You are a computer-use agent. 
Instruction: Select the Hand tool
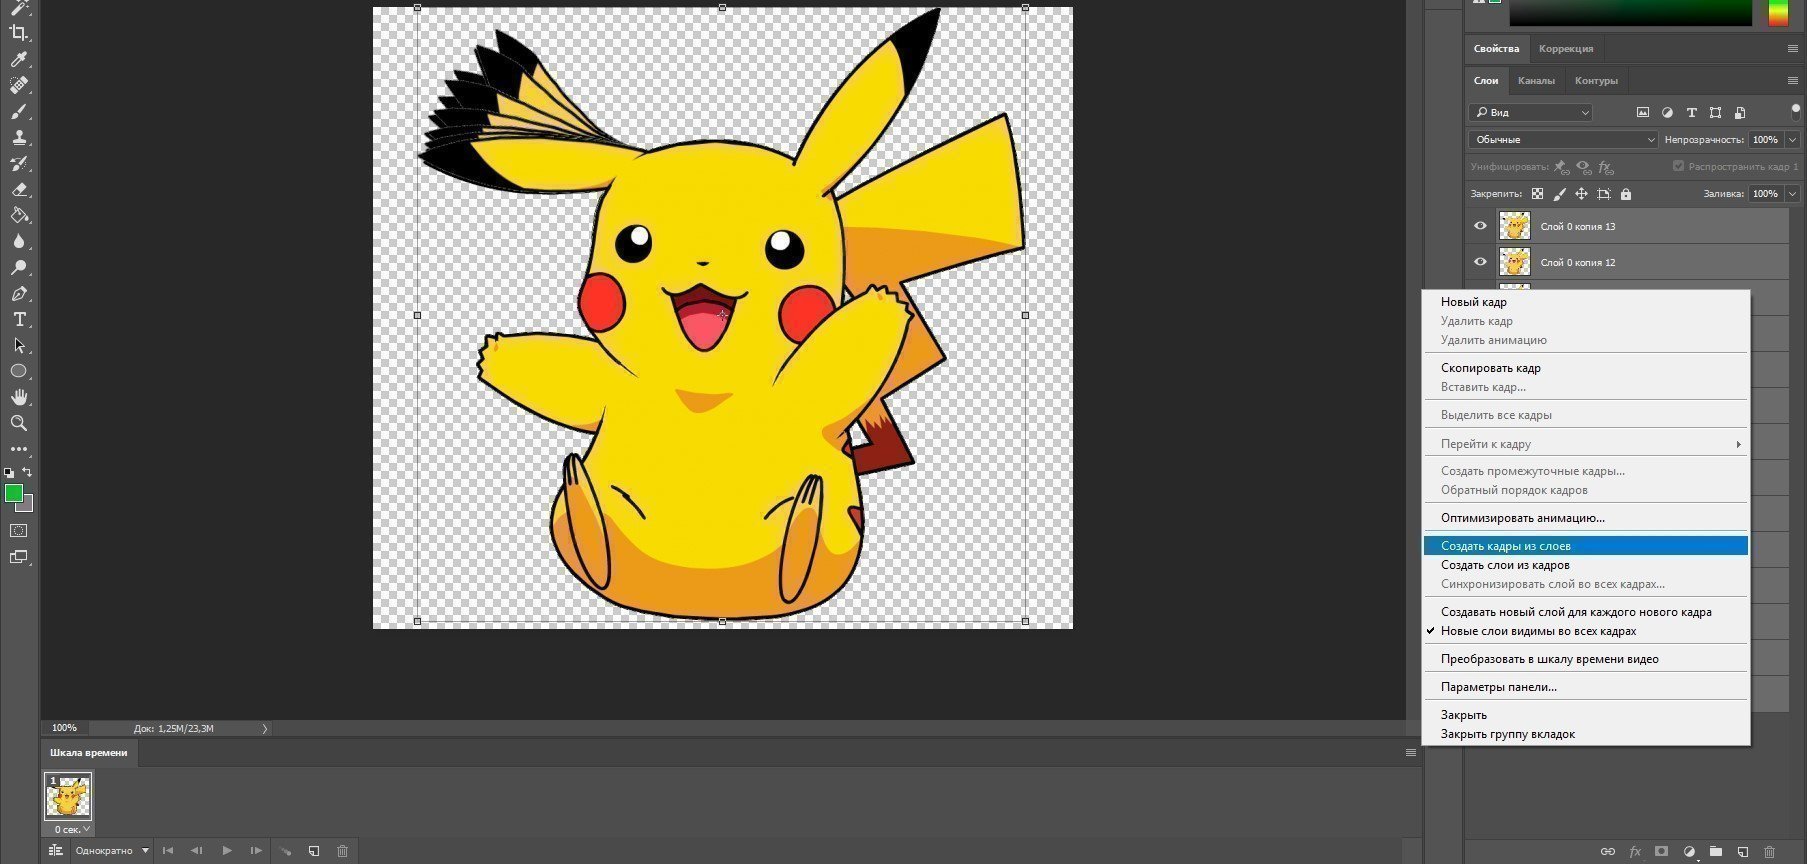tap(18, 397)
